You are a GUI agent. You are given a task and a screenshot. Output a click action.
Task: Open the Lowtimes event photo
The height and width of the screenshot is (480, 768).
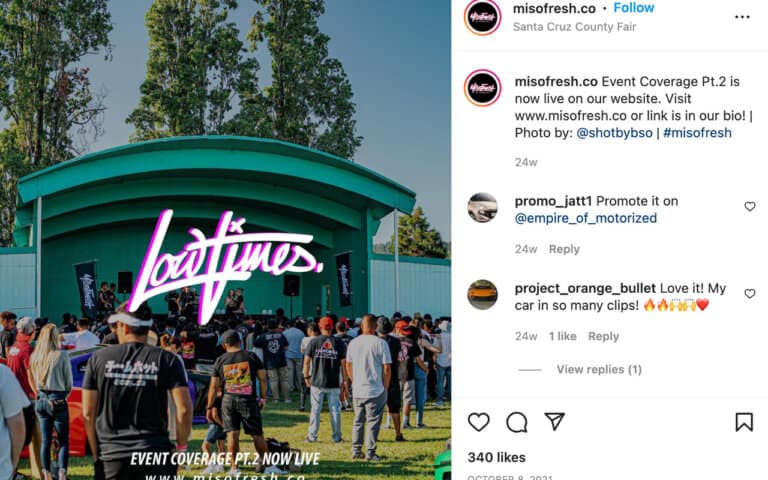(225, 240)
